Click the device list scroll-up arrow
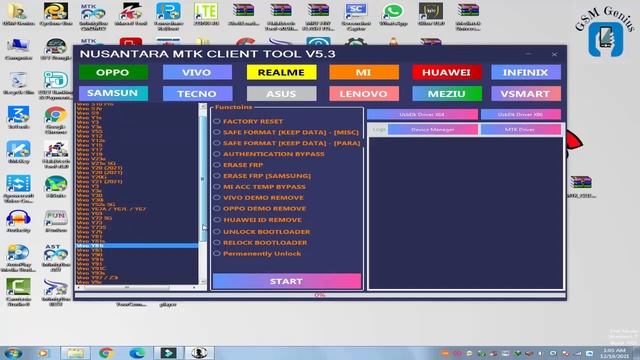This screenshot has height=360, width=640. point(202,107)
